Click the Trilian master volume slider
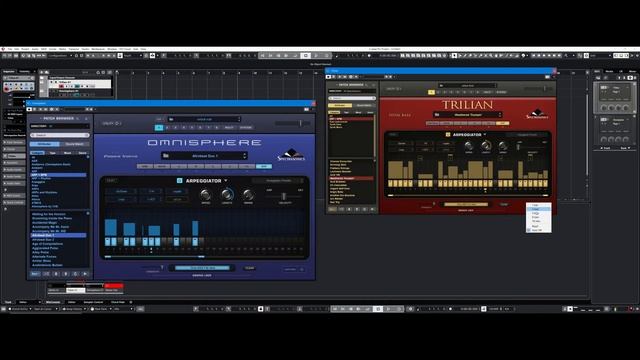Screen dimensions: 640x360 pyautogui.click(x=538, y=89)
